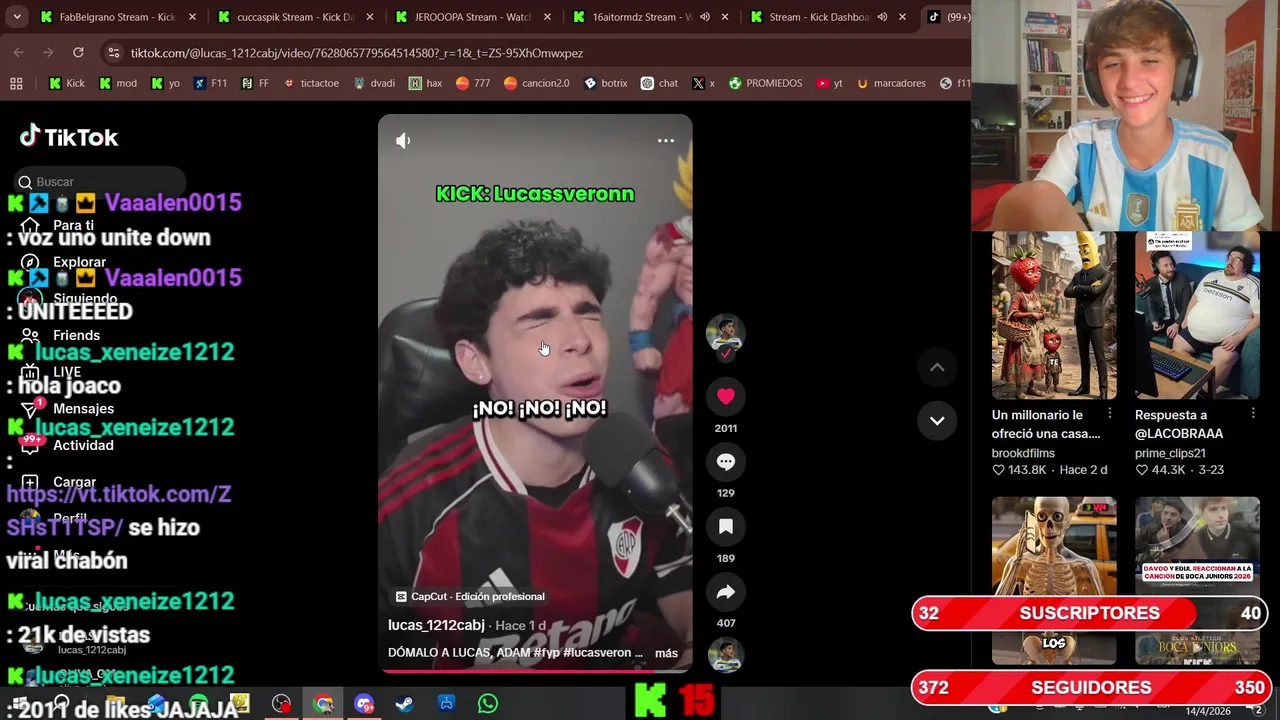Expand the caption with 'más'
Image resolution: width=1280 pixels, height=720 pixels.
tap(666, 653)
